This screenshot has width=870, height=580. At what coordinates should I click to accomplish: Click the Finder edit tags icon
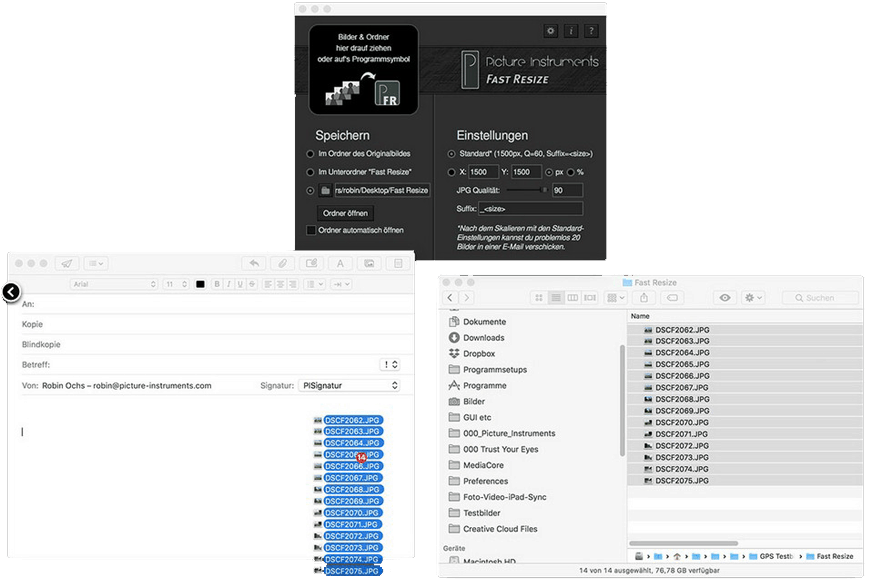click(672, 298)
